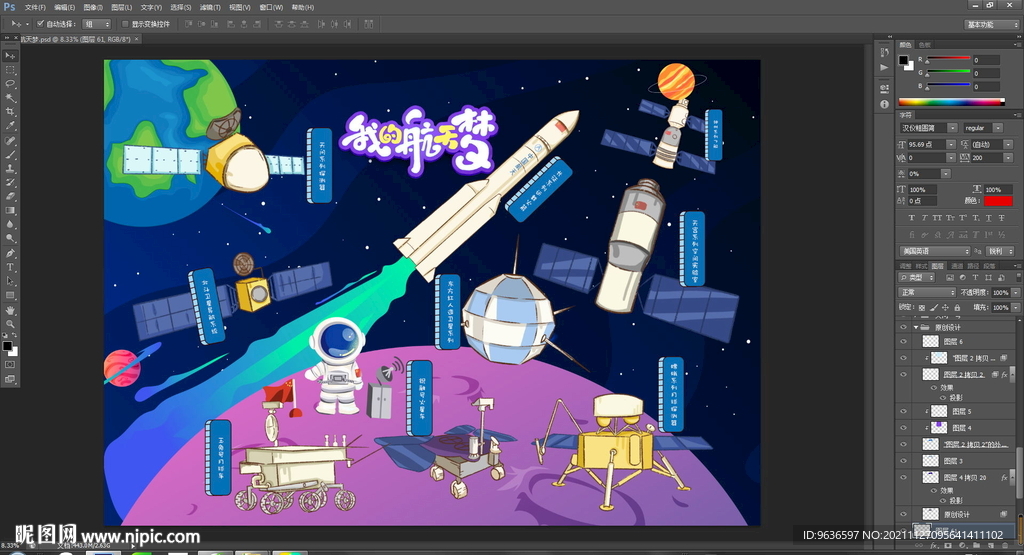Open the blend mode 正常 dropdown

click(x=927, y=293)
